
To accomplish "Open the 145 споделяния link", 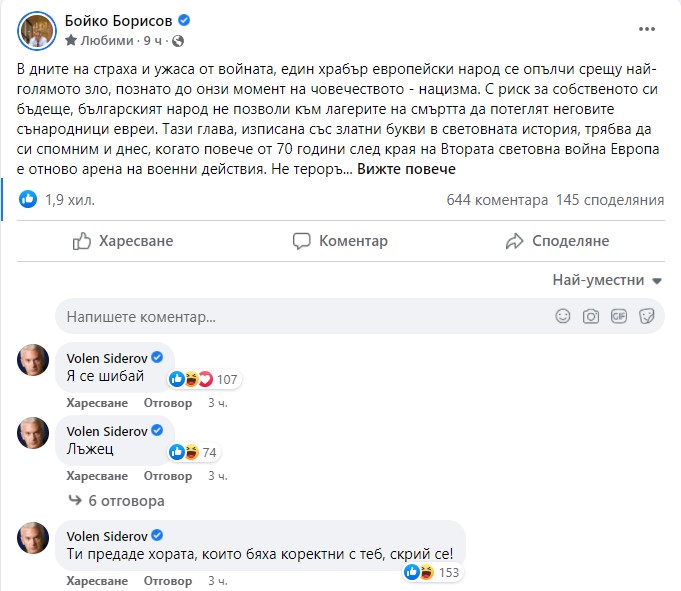I will pos(610,200).
